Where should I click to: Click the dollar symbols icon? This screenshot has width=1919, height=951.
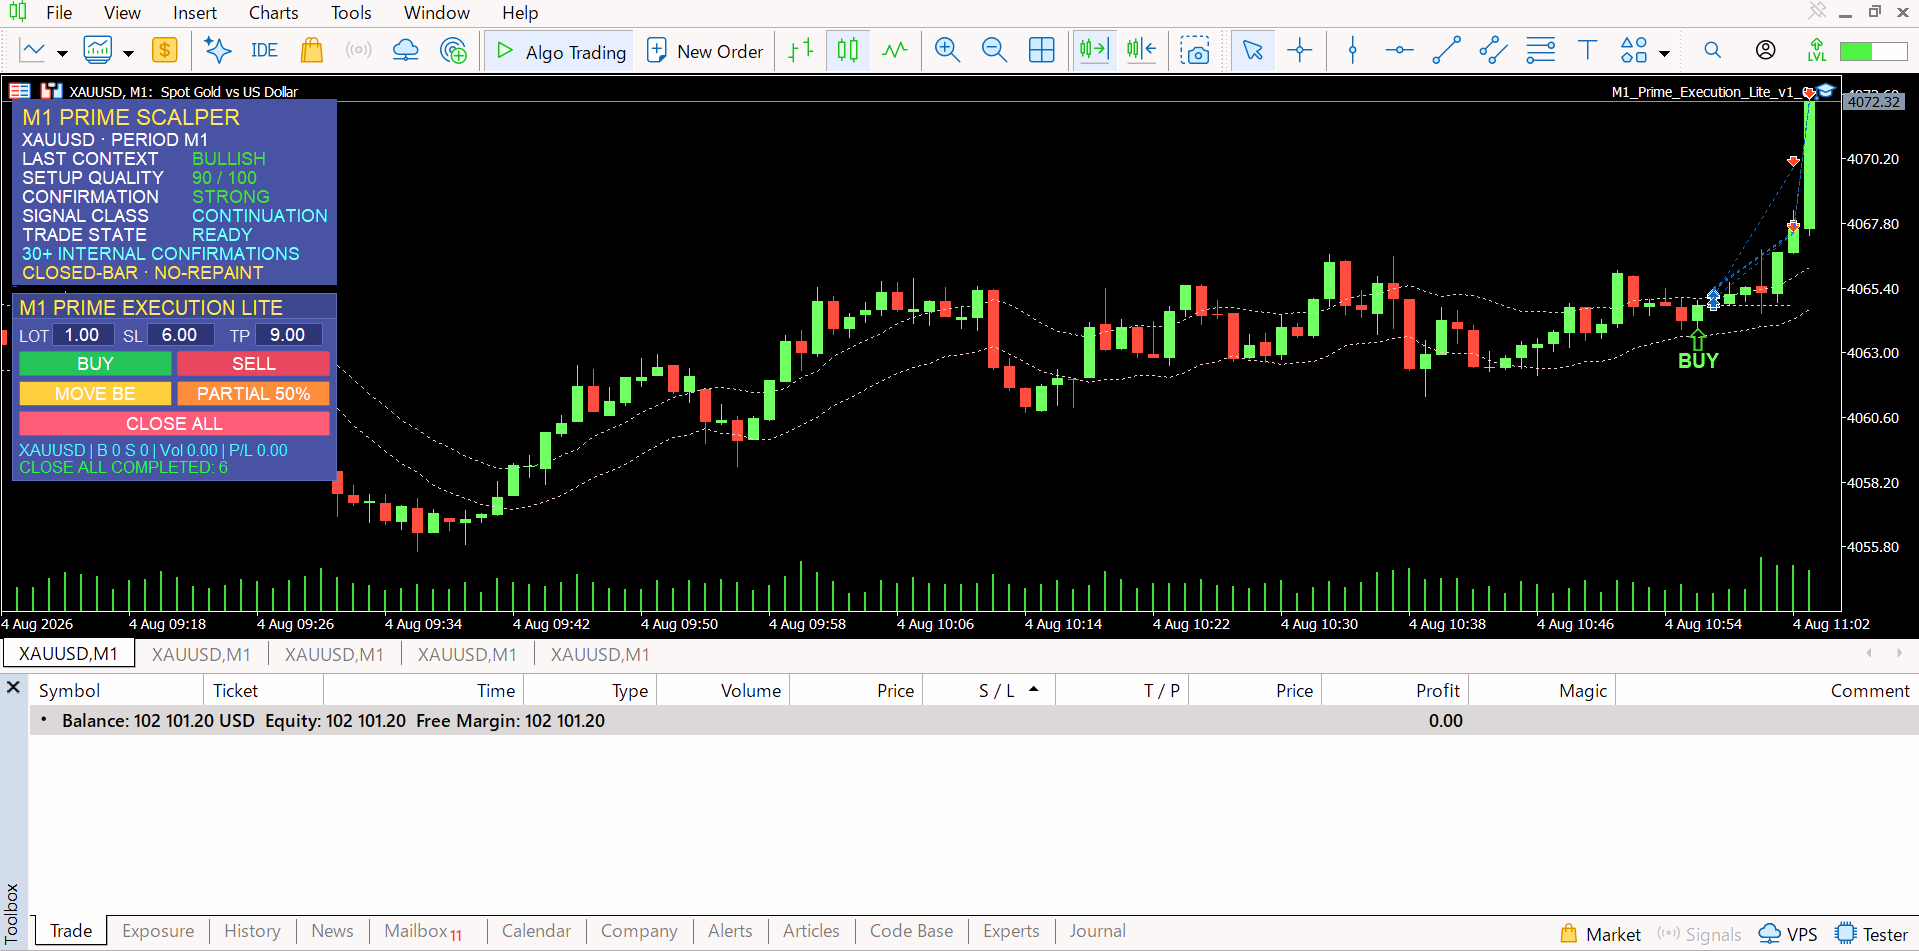tap(165, 50)
